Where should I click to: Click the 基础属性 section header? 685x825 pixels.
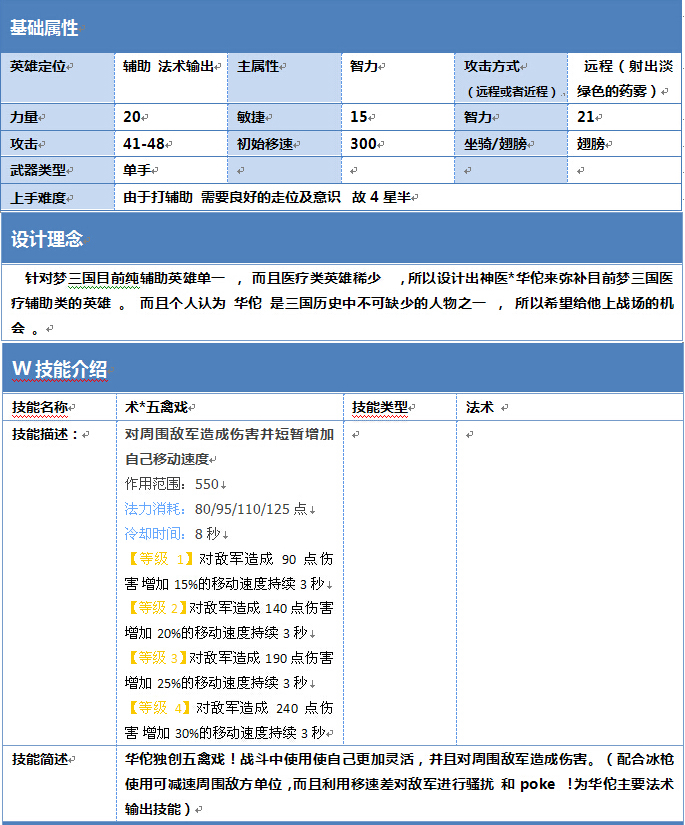44,29
